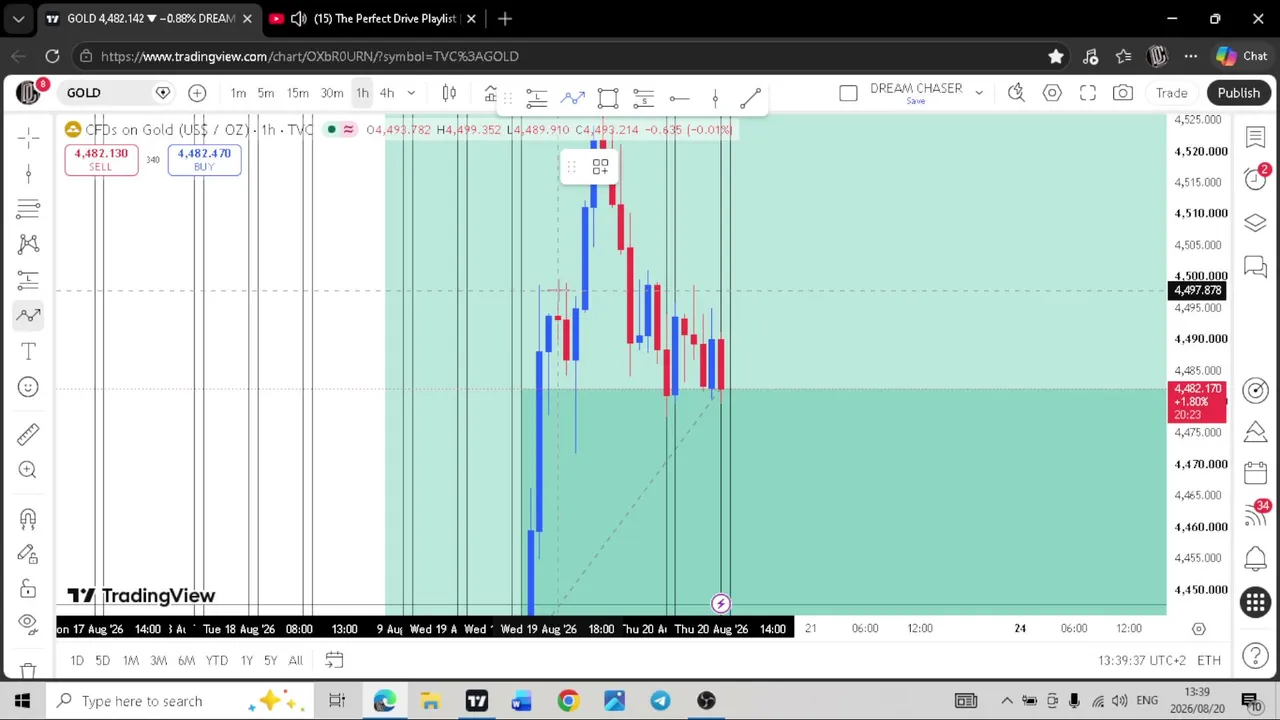The width and height of the screenshot is (1280, 720).
Task: Take a chart snapshot with camera icon
Action: (x=1123, y=93)
